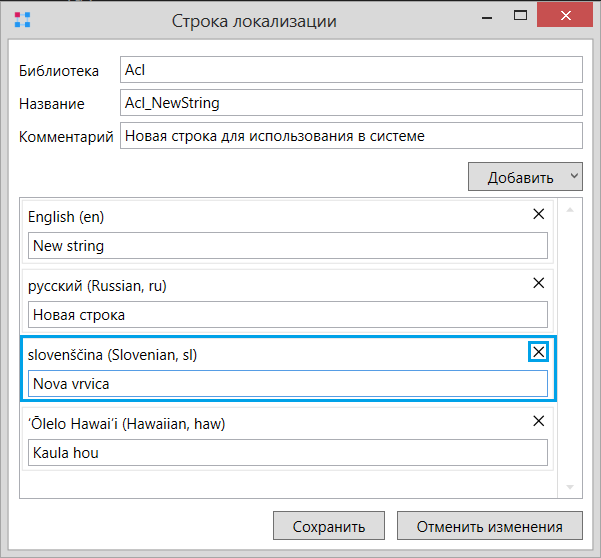Viewport: 601px width, 558px height.
Task: Click the app icon in title bar
Action: click(22, 20)
